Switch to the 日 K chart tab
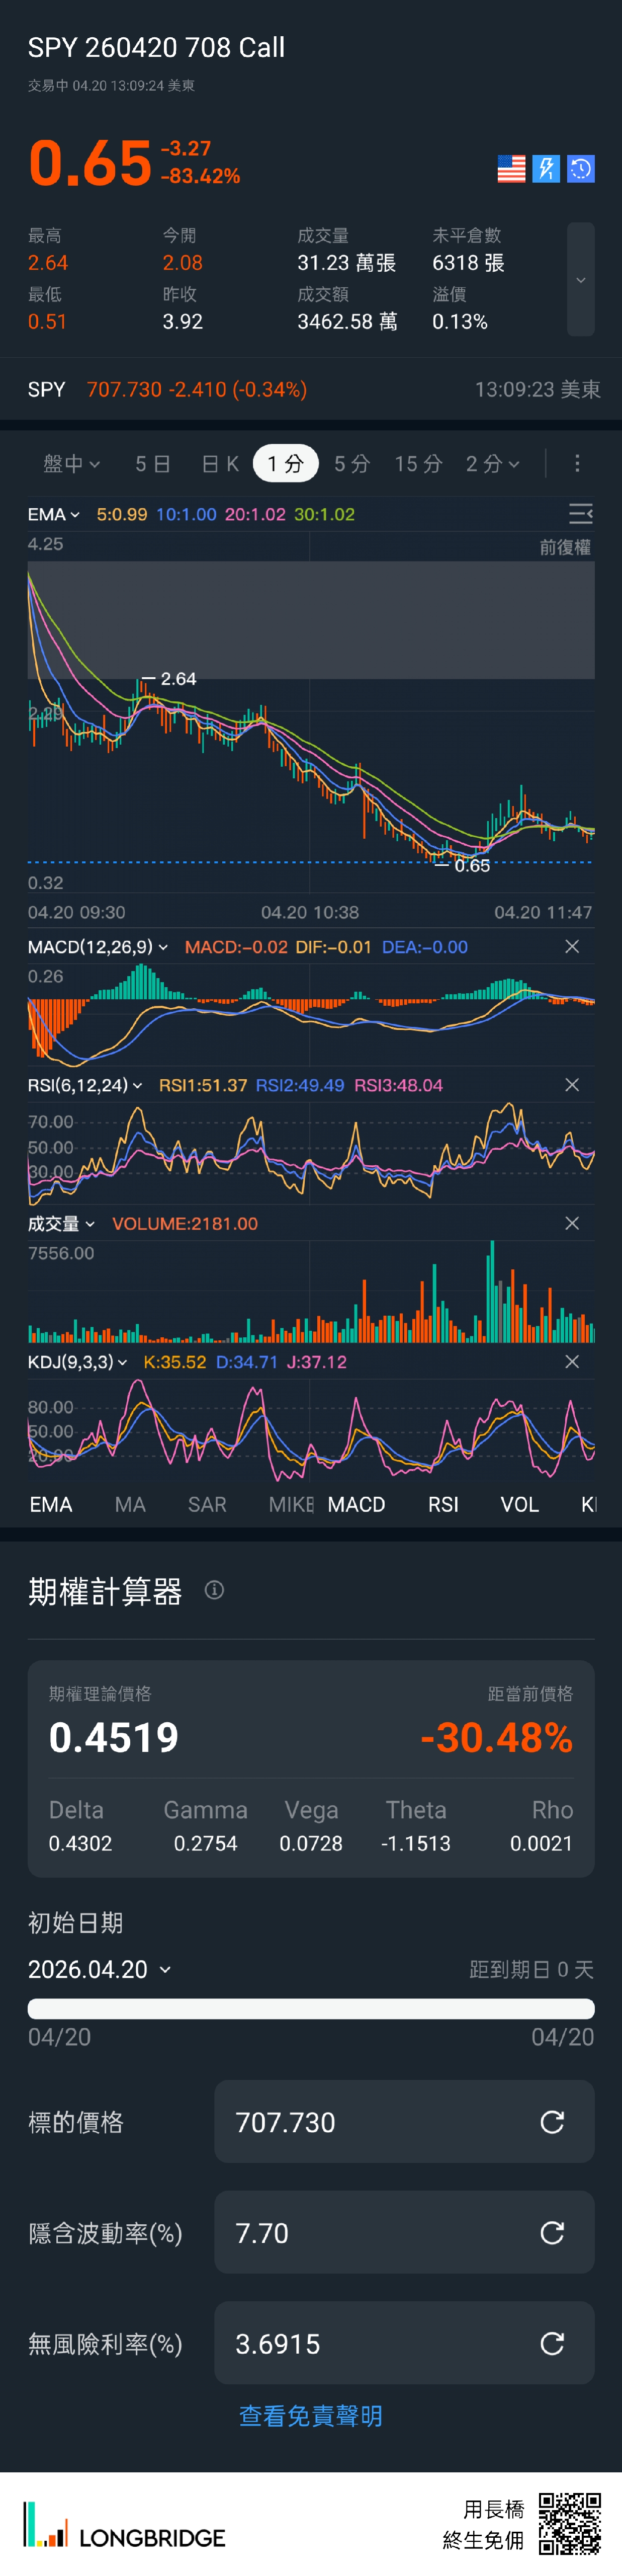This screenshot has width=622, height=2576. coord(220,464)
